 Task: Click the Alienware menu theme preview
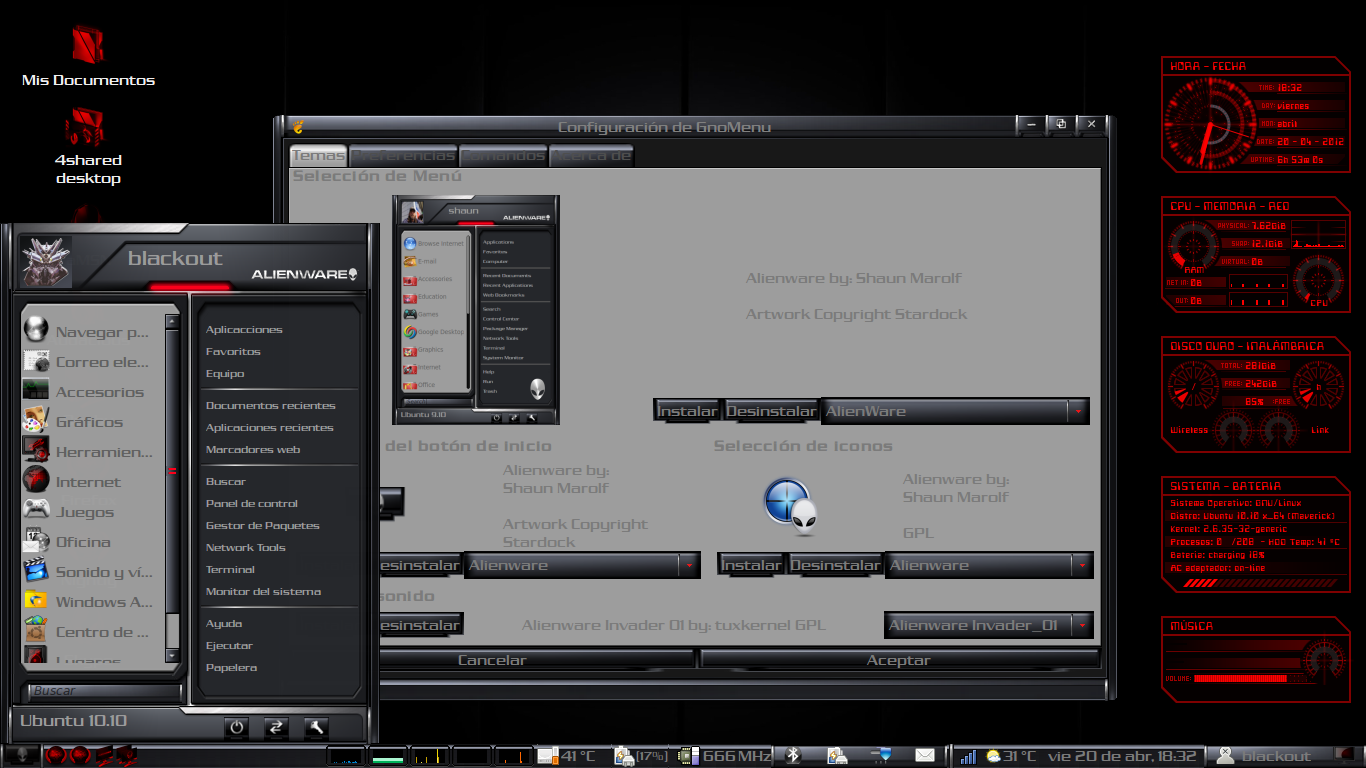pos(476,310)
